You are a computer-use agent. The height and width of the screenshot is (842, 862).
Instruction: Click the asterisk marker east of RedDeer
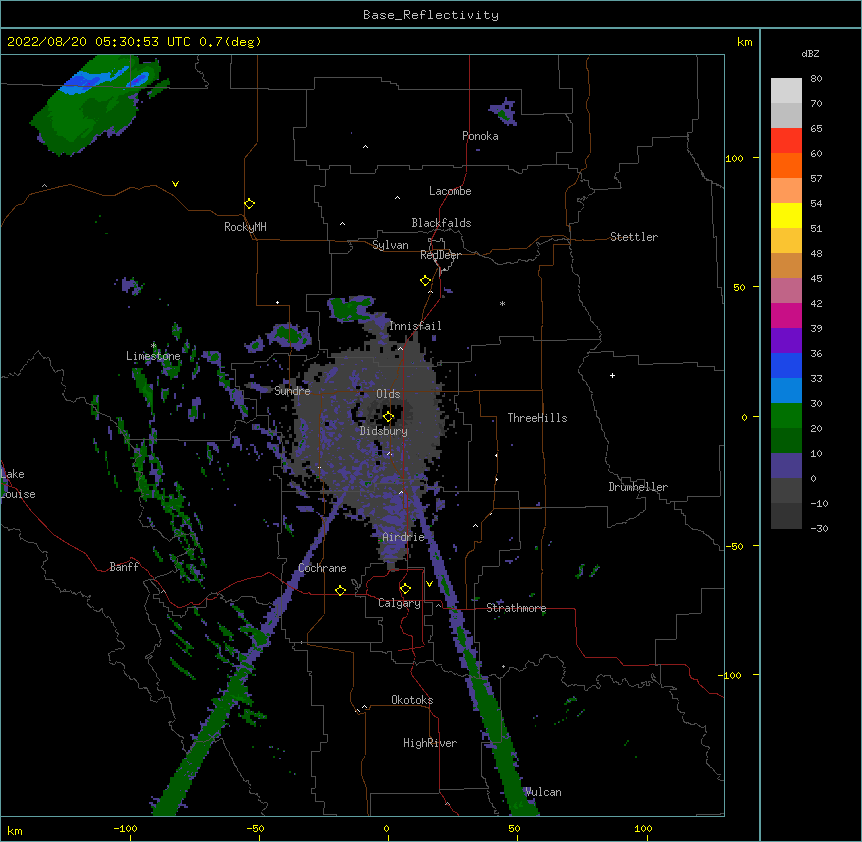click(502, 303)
